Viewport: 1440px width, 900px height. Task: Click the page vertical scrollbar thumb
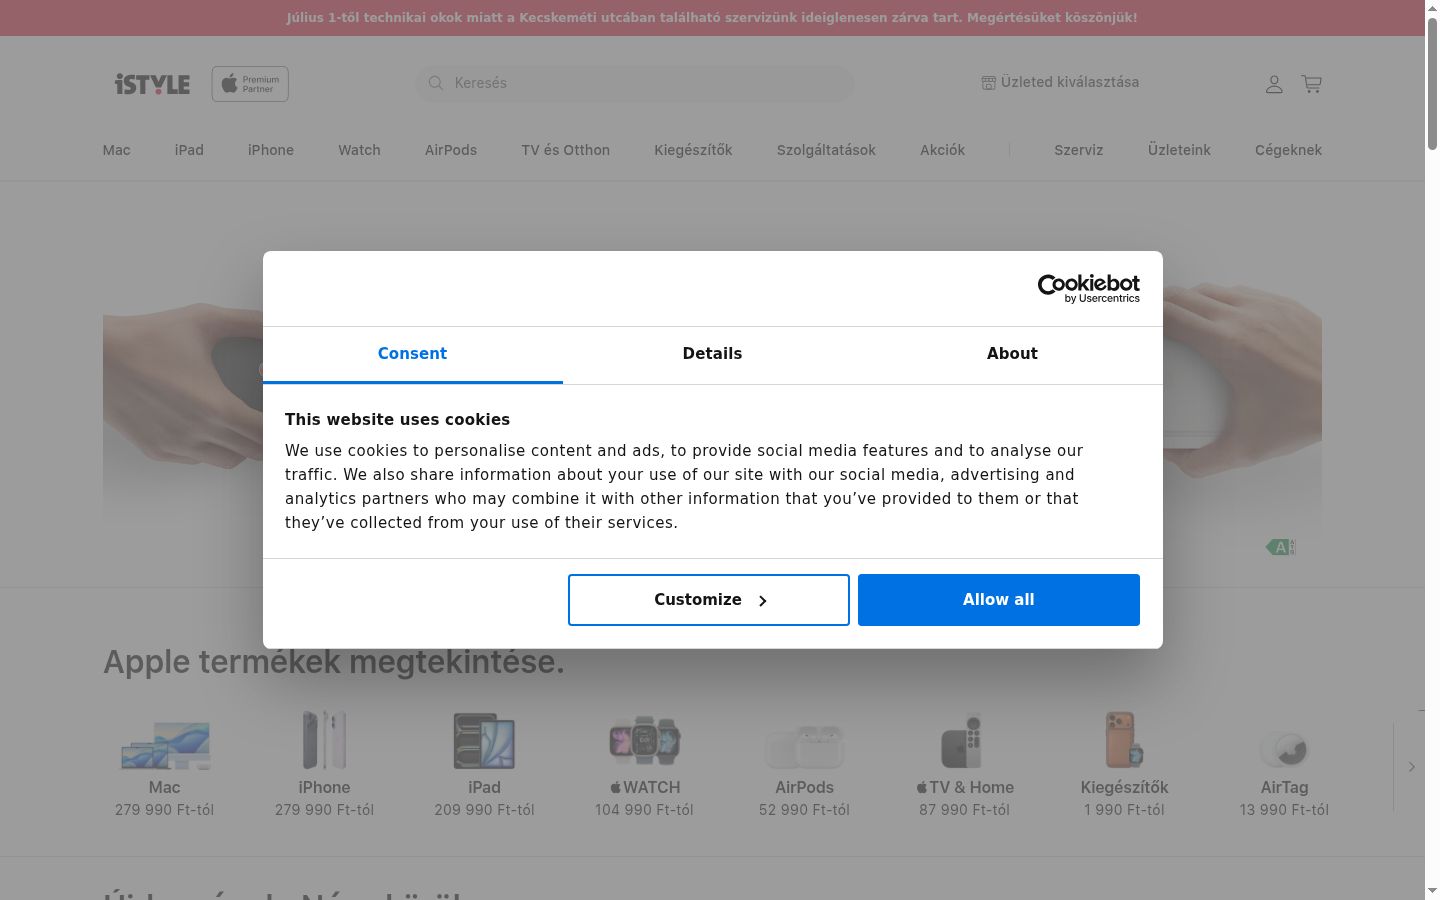pos(1432,84)
